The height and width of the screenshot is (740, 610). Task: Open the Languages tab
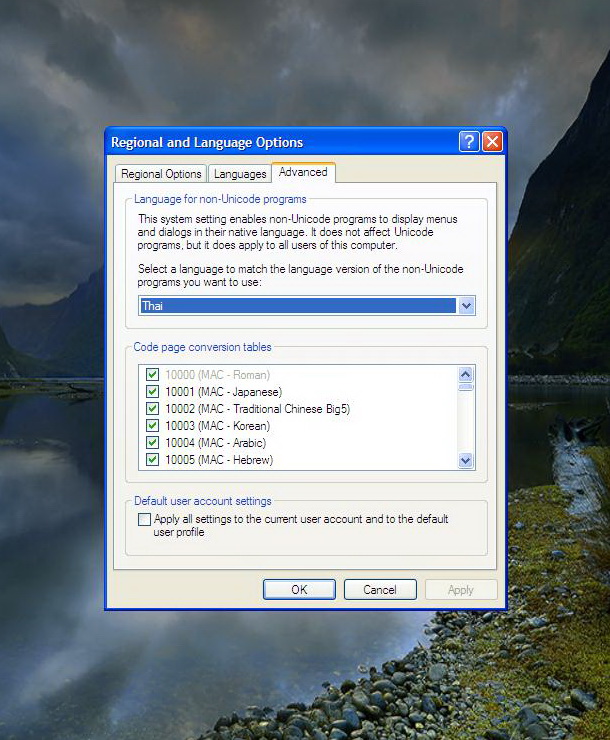[x=240, y=174]
